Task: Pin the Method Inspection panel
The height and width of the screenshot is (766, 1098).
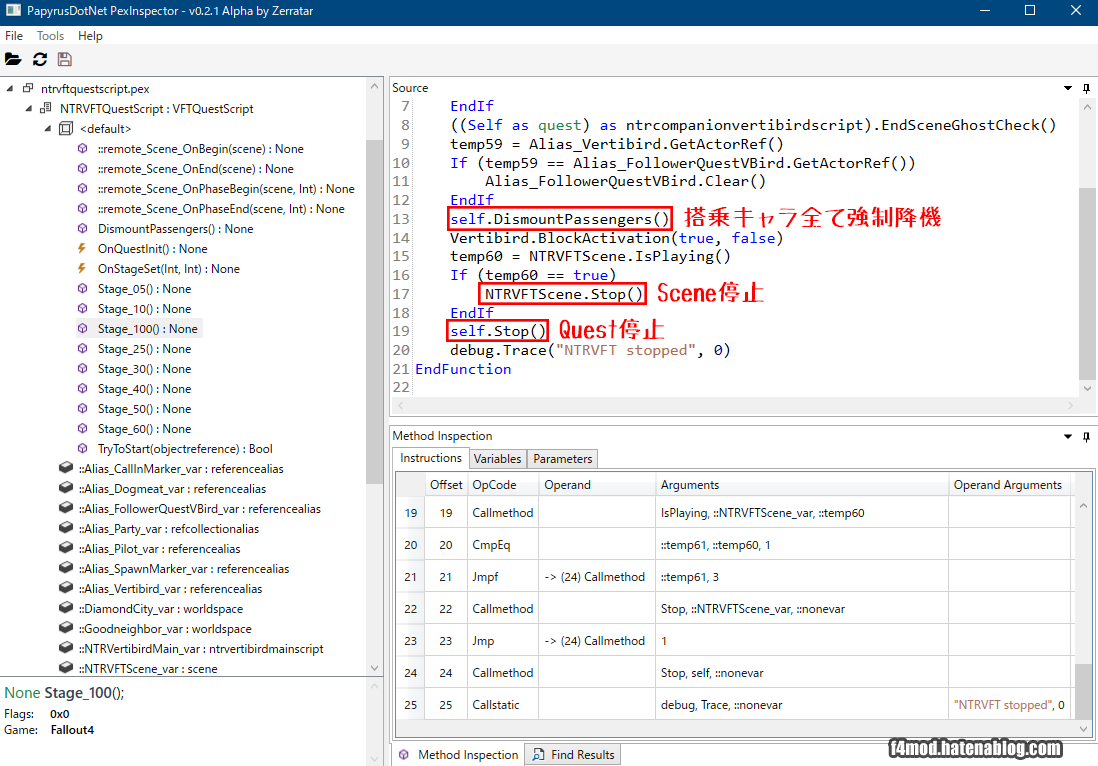Action: click(1086, 436)
